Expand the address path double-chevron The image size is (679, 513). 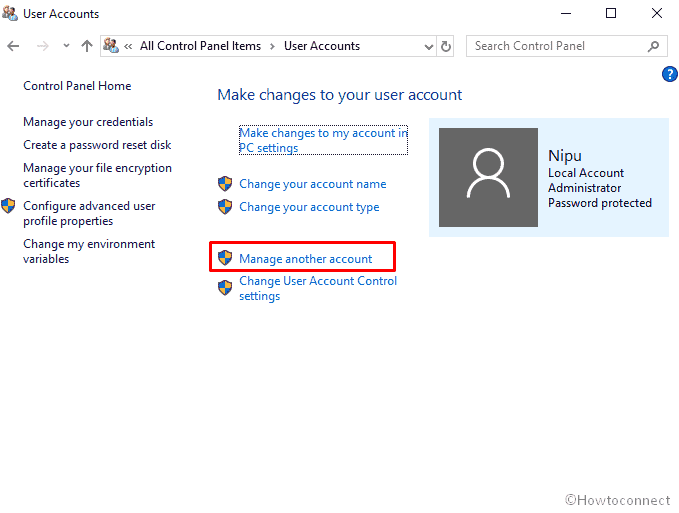point(128,46)
